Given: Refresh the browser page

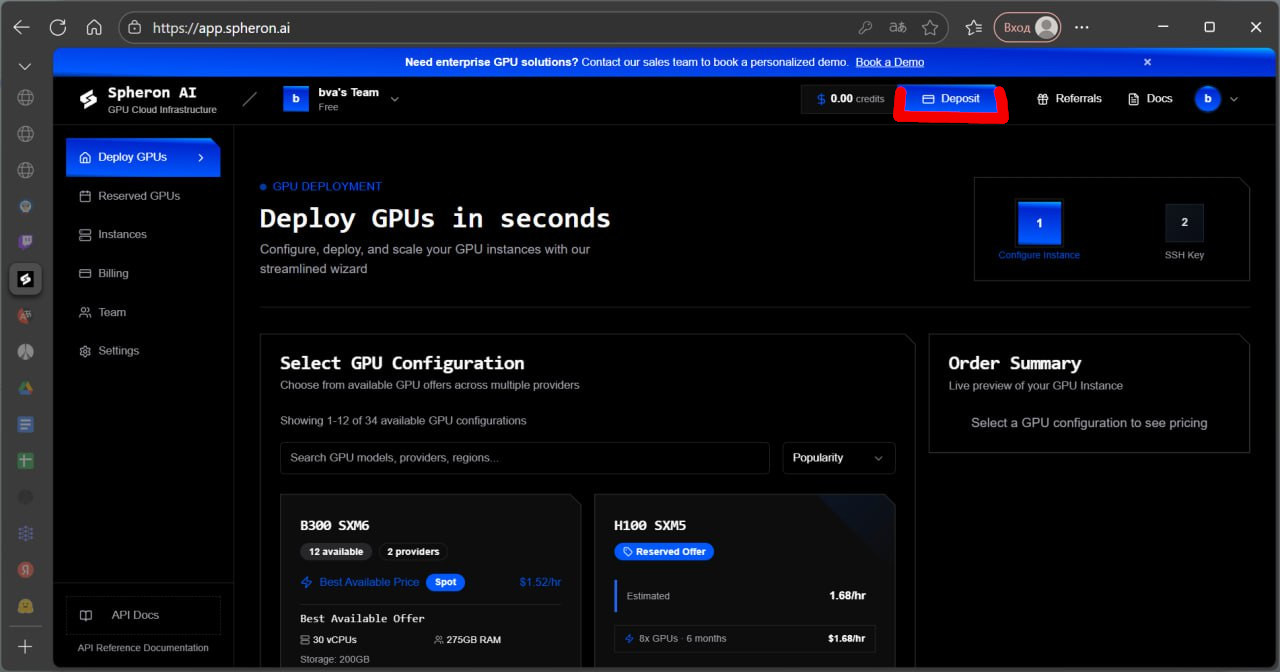Looking at the screenshot, I should pos(58,28).
